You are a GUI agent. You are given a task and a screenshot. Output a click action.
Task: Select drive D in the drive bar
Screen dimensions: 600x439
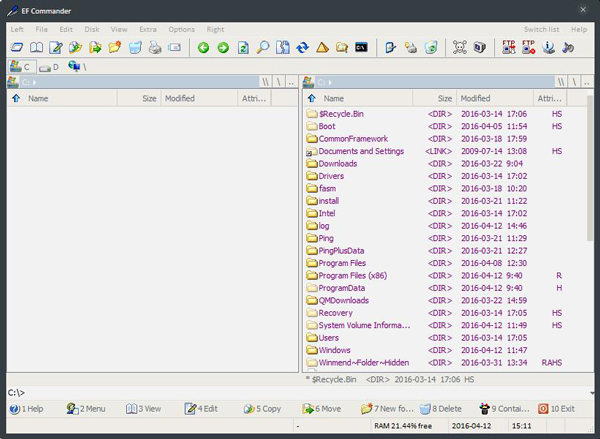(49, 67)
